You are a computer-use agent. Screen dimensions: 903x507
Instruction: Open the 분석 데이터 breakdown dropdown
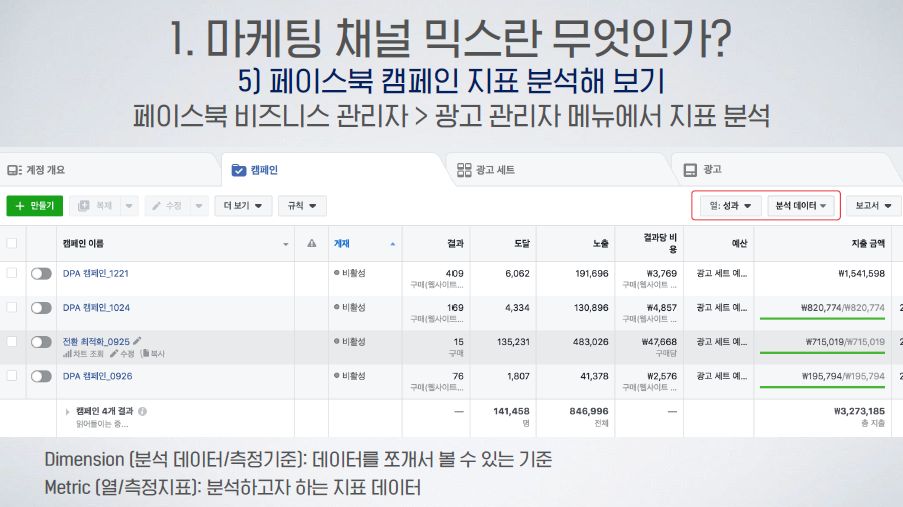[x=800, y=206]
